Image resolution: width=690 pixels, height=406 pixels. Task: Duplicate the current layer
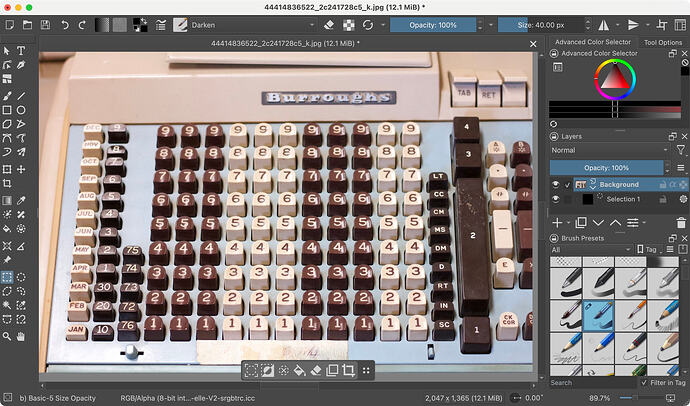581,223
